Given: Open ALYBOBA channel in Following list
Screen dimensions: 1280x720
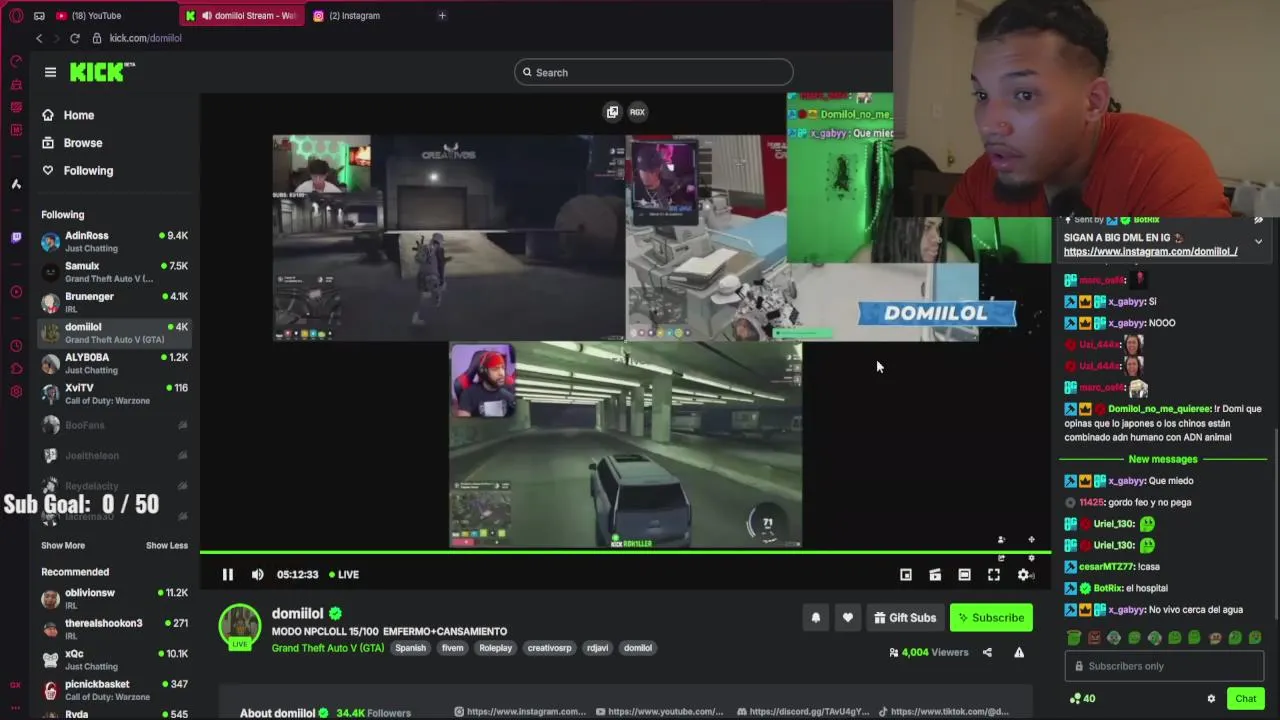Looking at the screenshot, I should click(x=114, y=363).
